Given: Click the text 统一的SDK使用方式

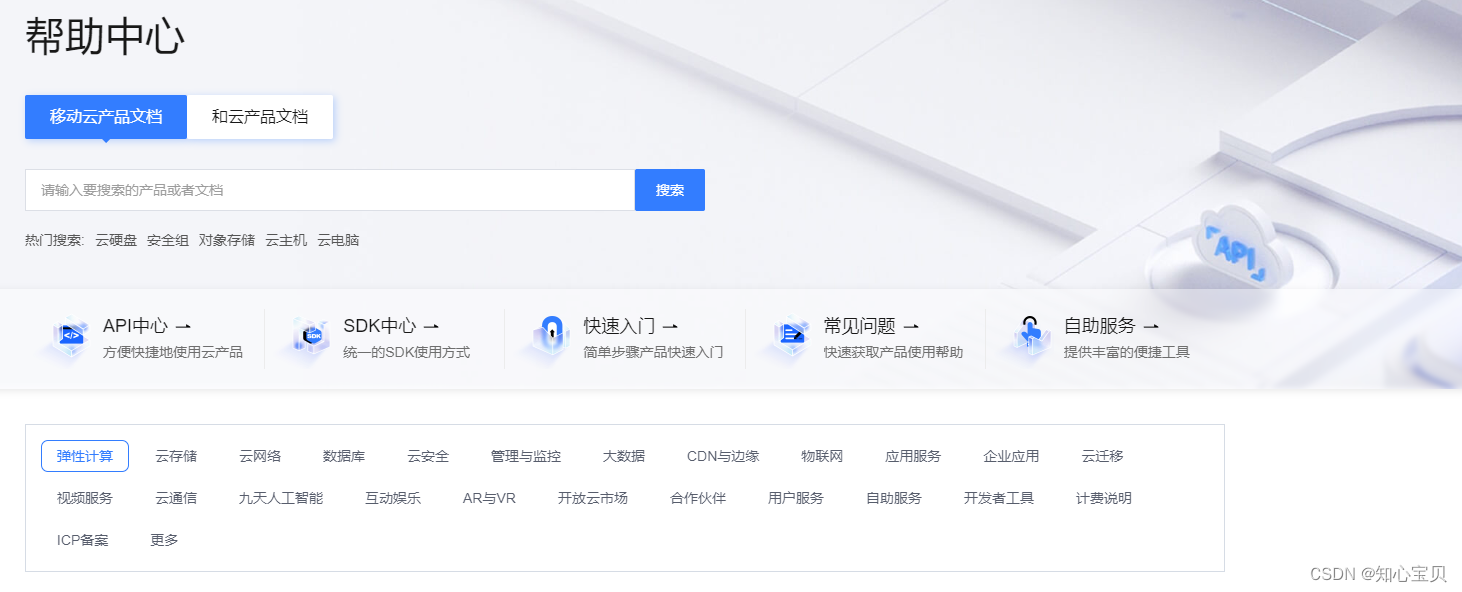Looking at the screenshot, I should [407, 352].
